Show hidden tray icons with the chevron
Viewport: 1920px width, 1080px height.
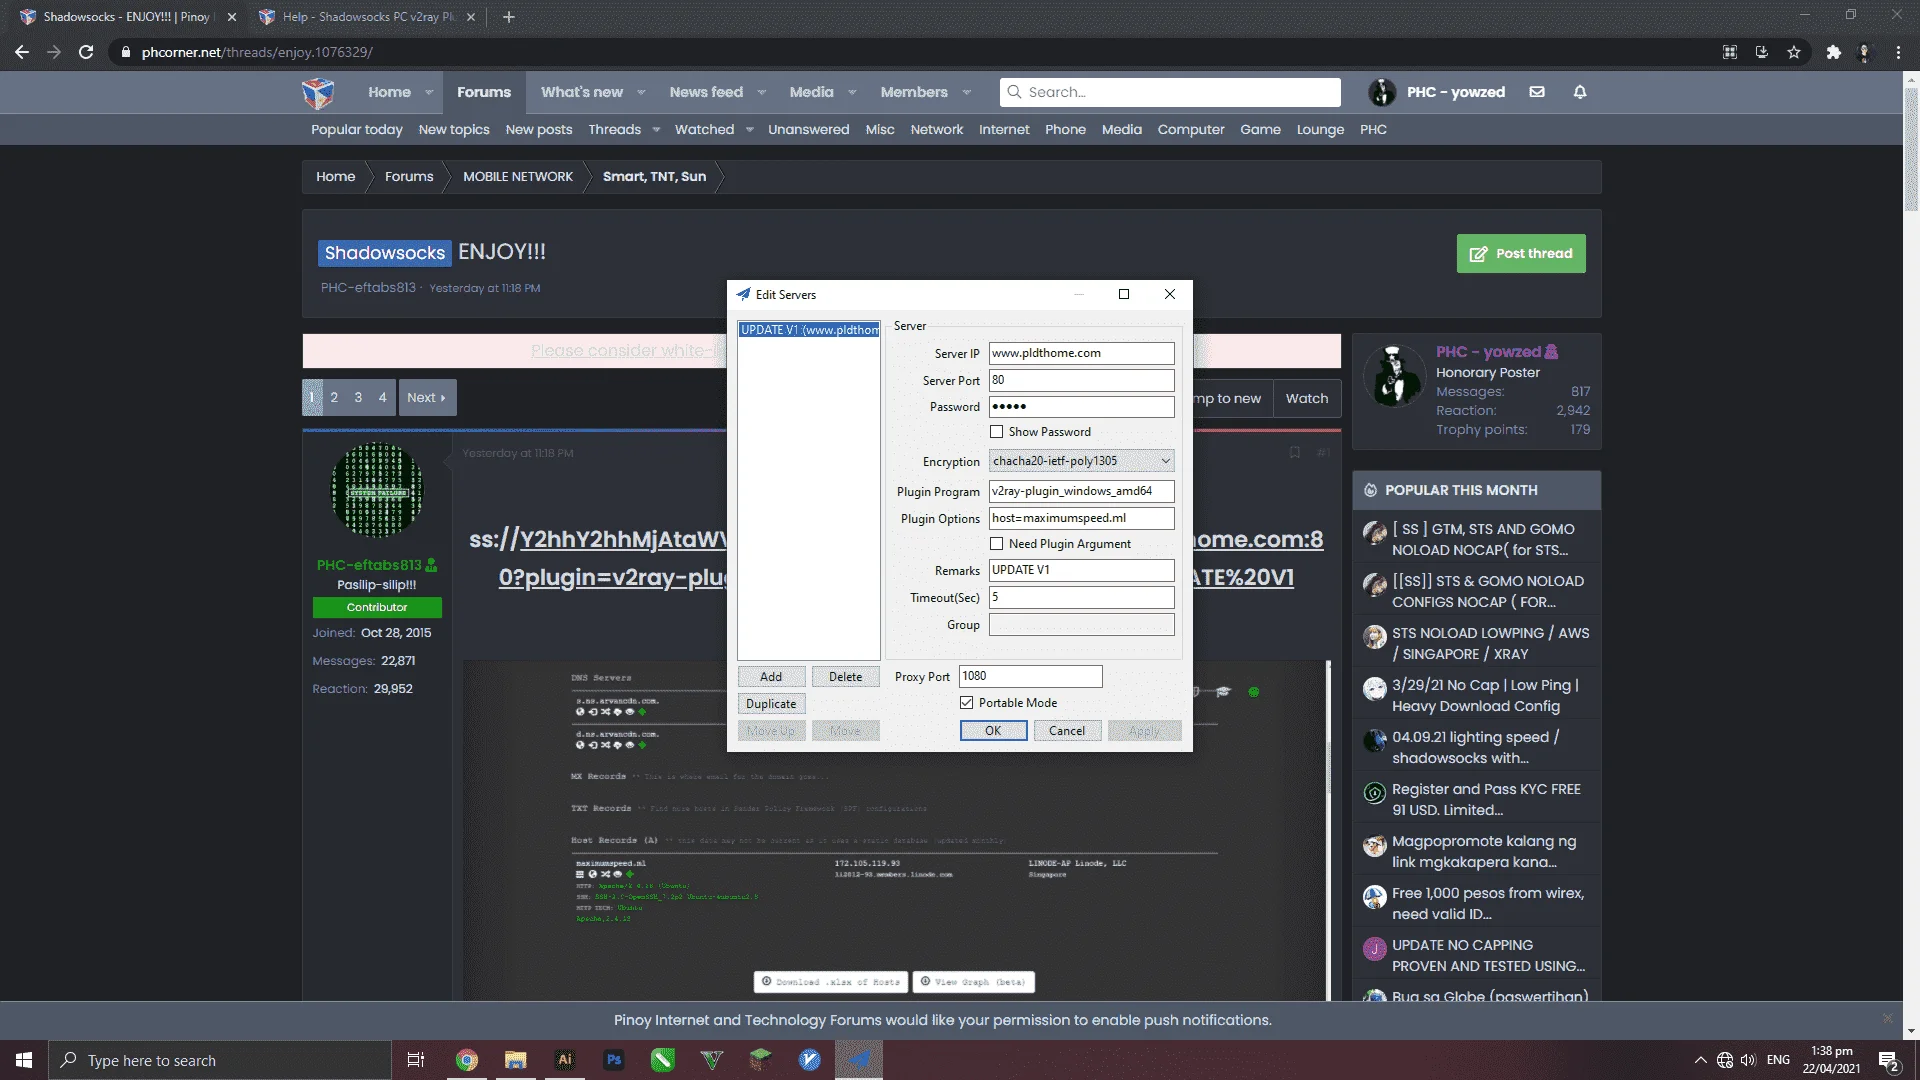[x=1701, y=1060]
